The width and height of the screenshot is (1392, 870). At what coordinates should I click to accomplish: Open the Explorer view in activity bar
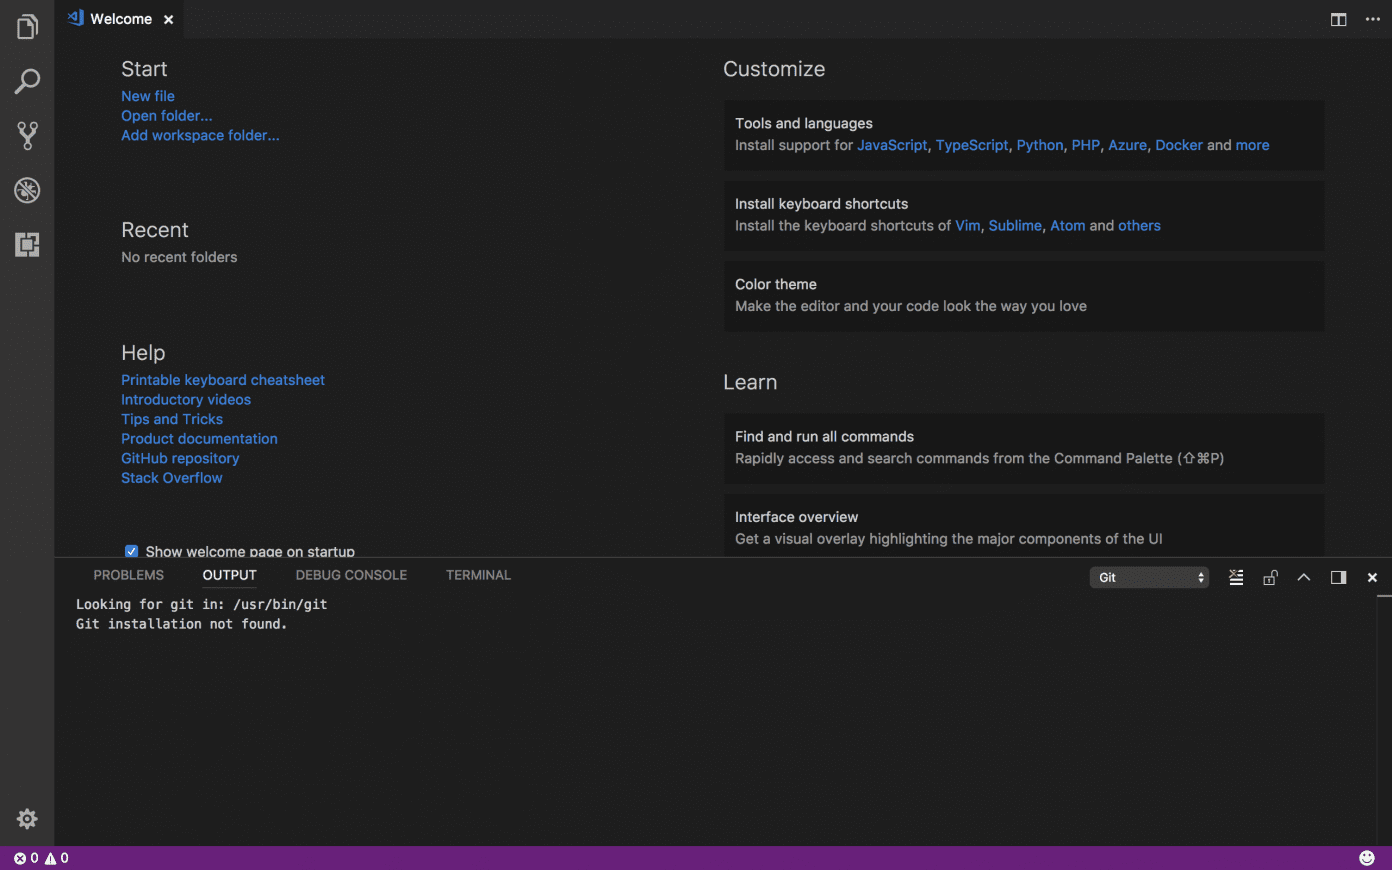[27, 27]
